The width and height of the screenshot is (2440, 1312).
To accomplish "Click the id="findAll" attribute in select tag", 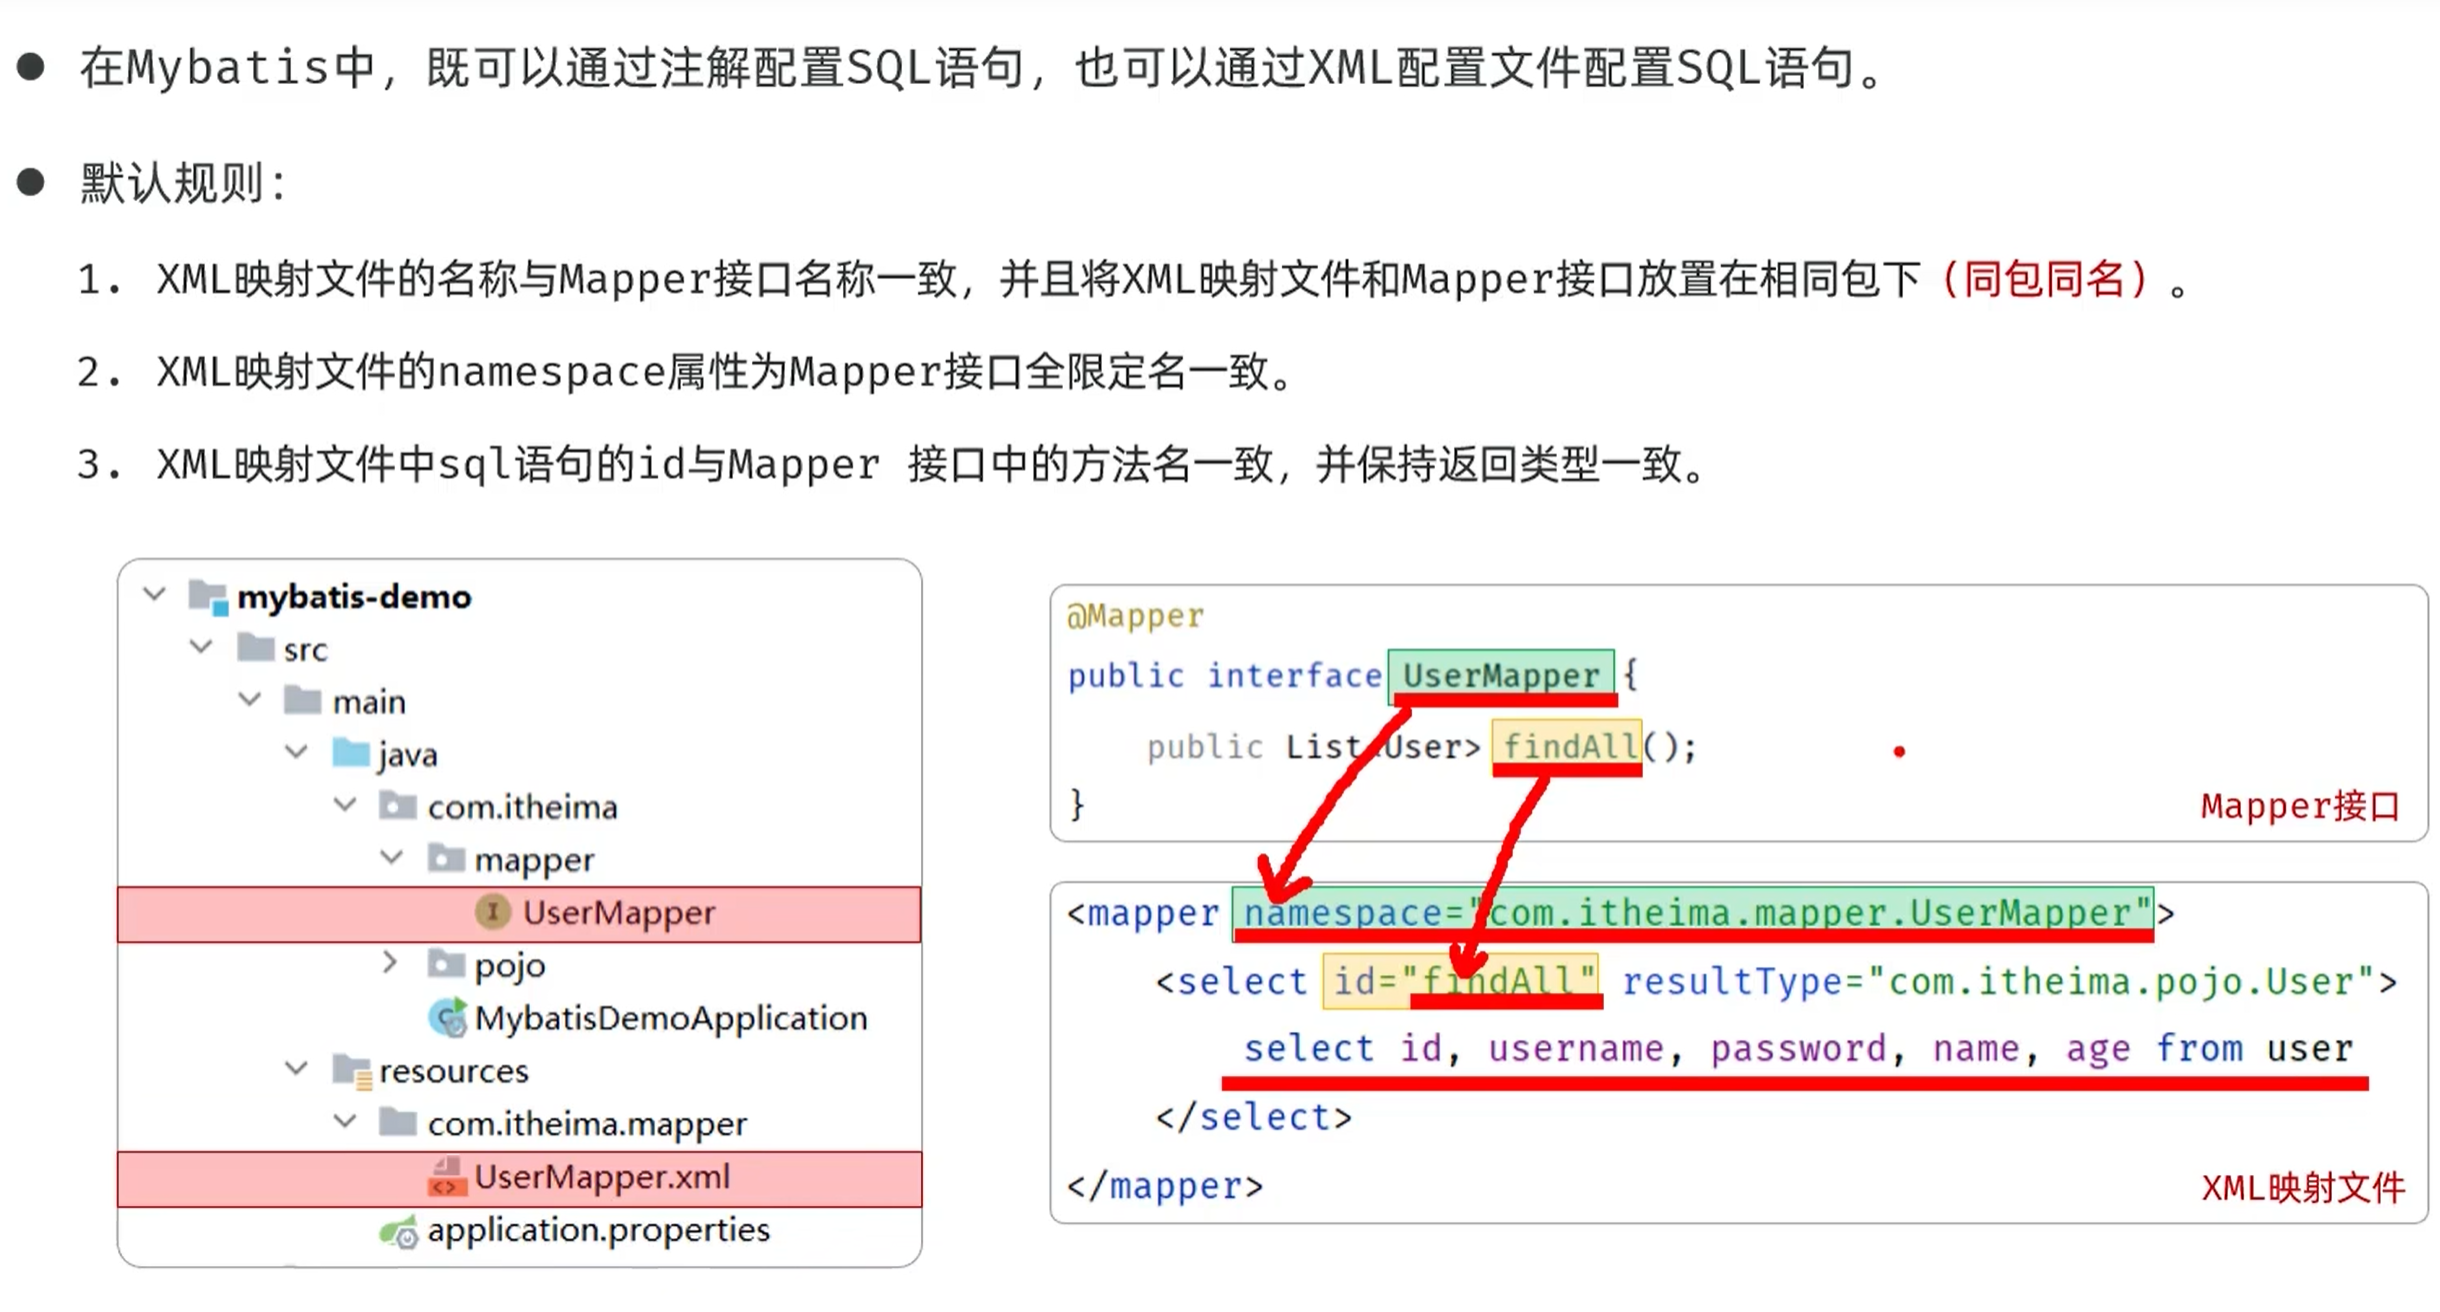I will [x=1461, y=981].
